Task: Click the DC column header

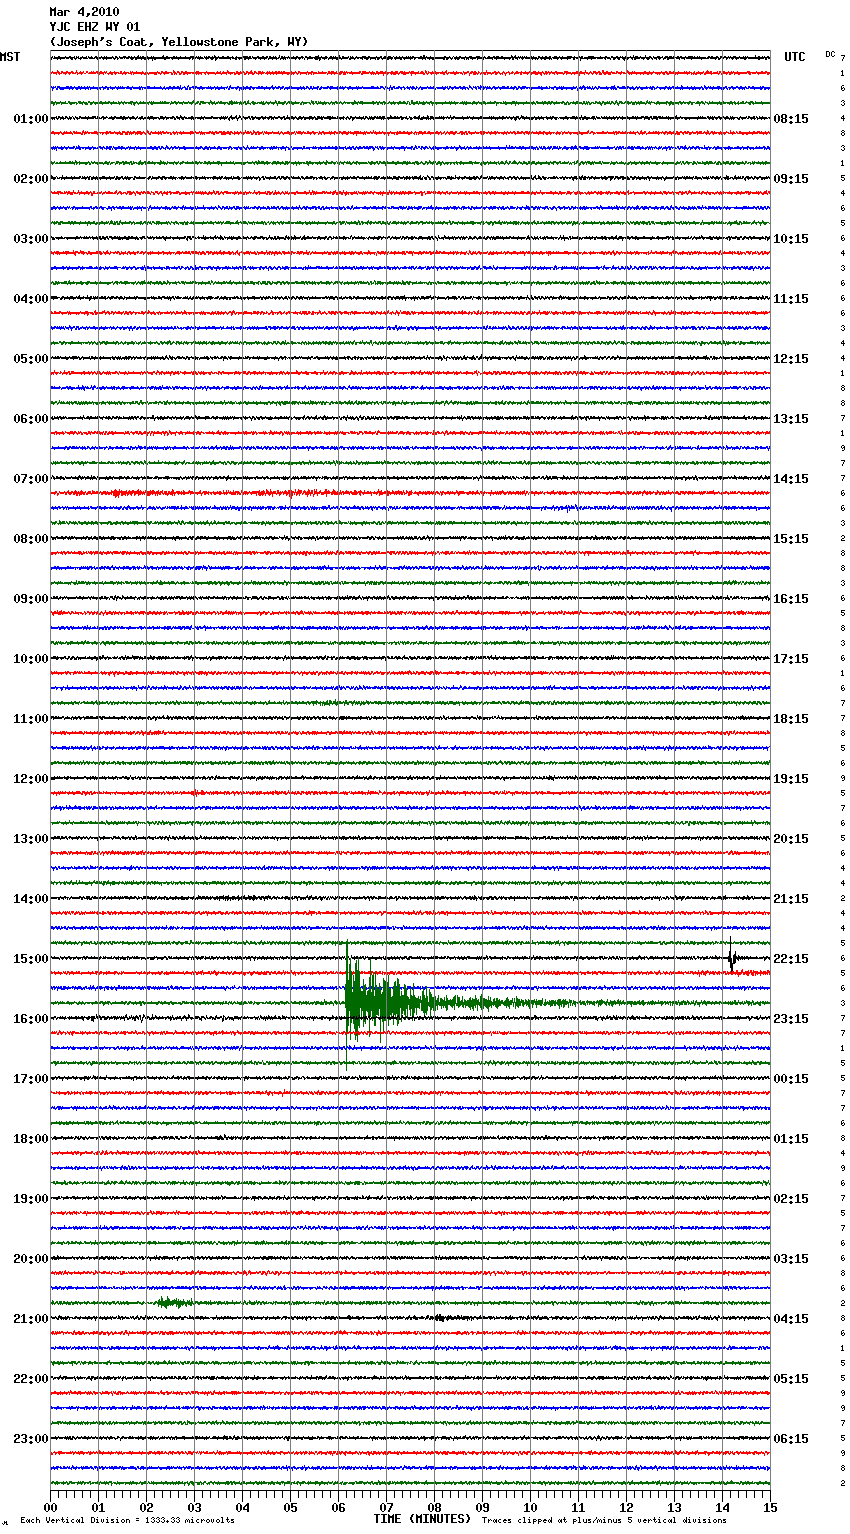Action: coord(830,54)
